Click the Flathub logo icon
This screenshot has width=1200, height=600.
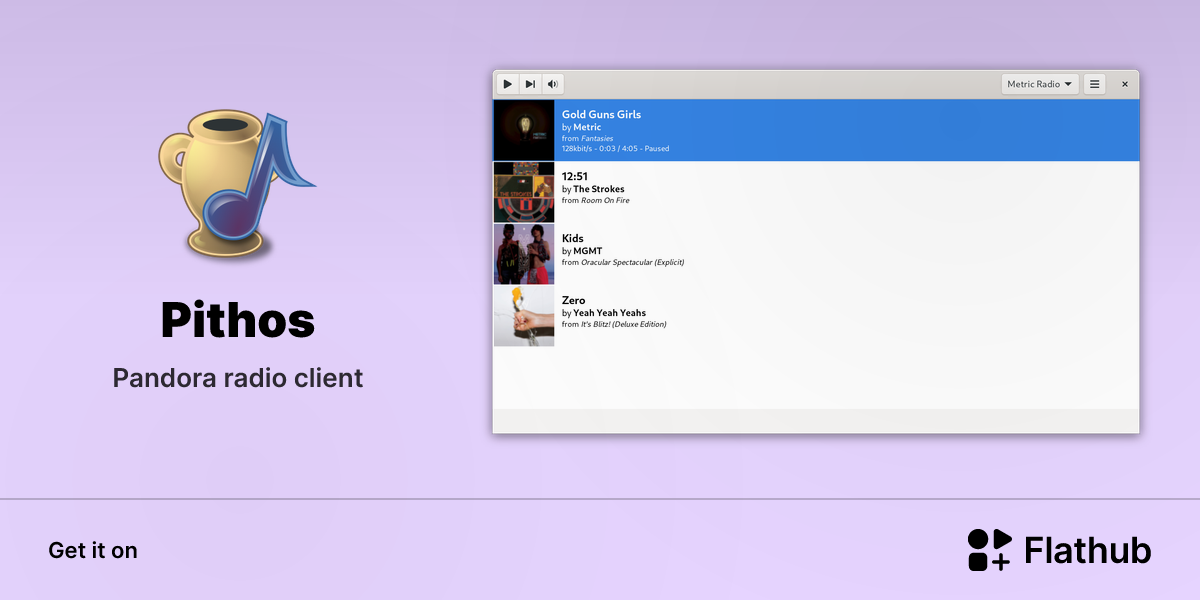pyautogui.click(x=990, y=550)
